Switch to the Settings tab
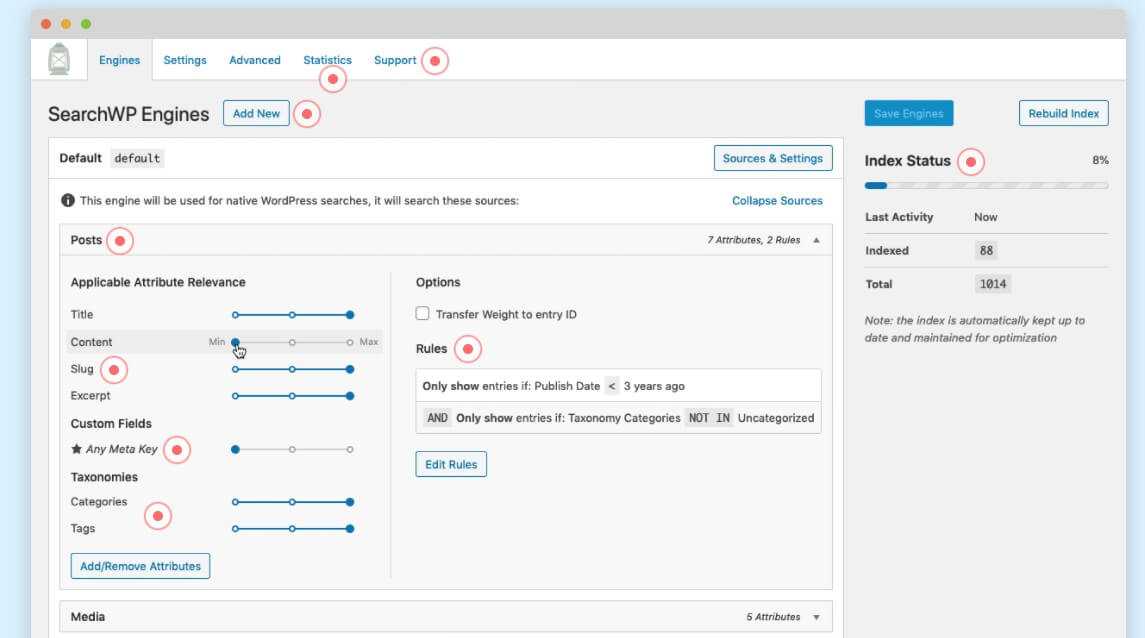This screenshot has width=1145, height=638. [x=185, y=60]
